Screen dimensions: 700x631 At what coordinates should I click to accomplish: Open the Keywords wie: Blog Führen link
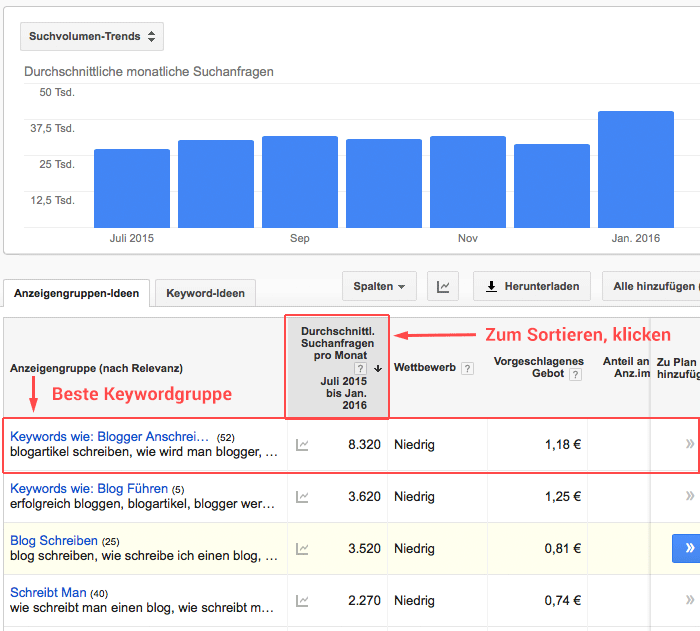click(89, 489)
